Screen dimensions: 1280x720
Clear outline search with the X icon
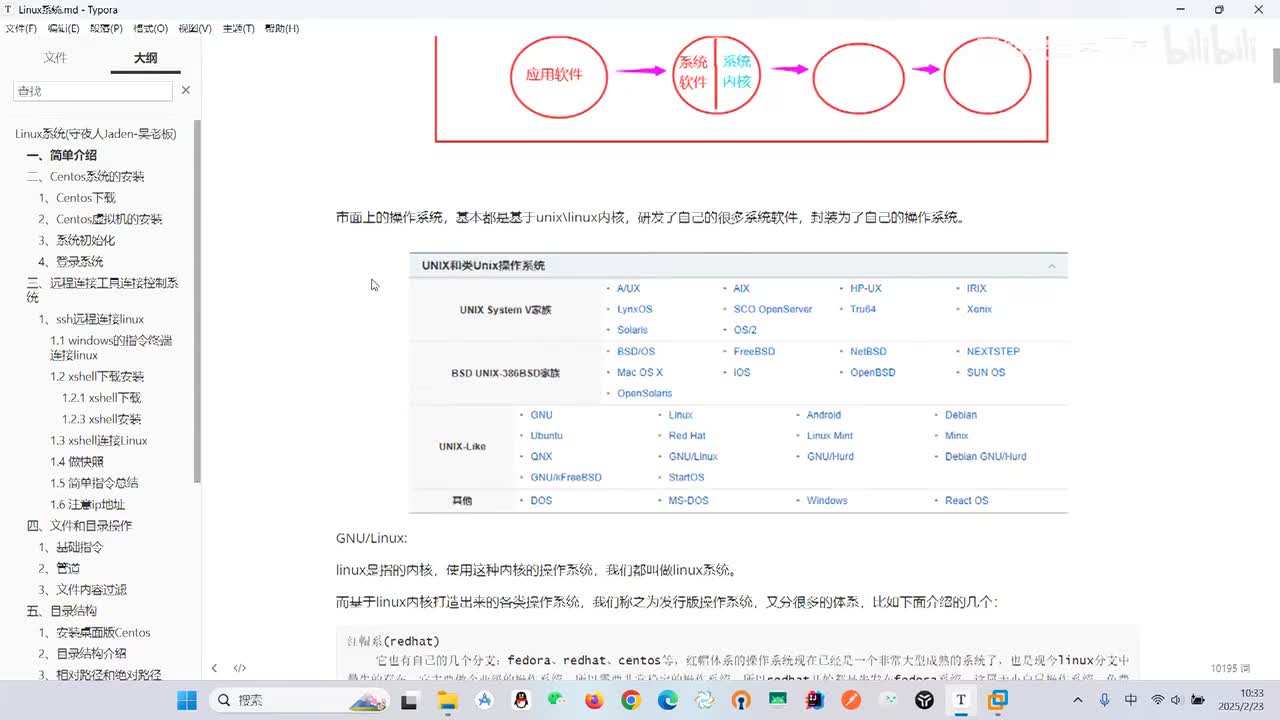pos(185,90)
